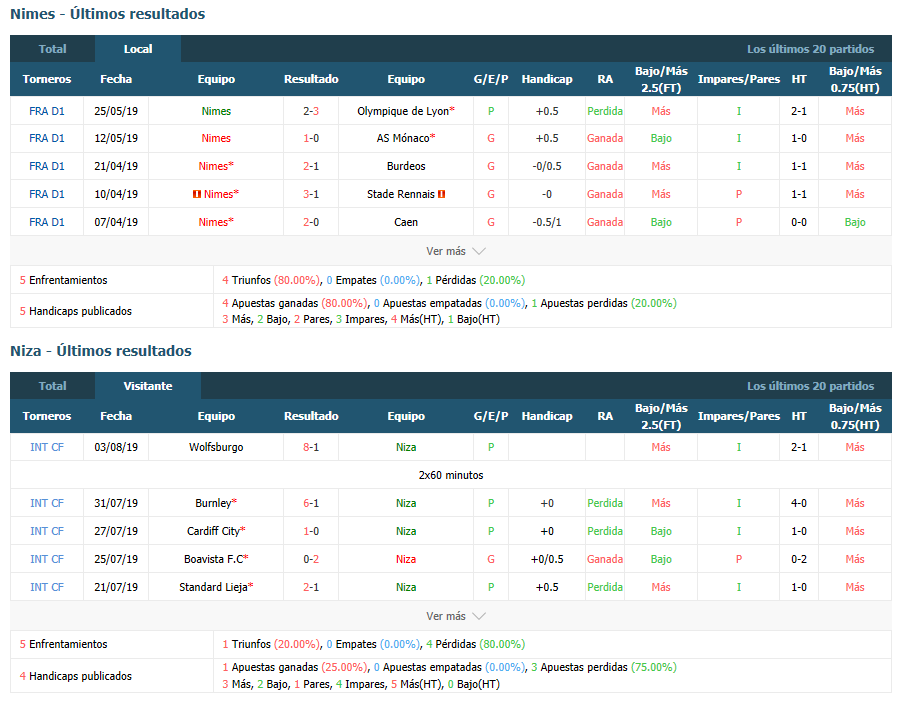This screenshot has height=701, width=899.
Task: Click Burdeos team name
Action: coord(406,166)
